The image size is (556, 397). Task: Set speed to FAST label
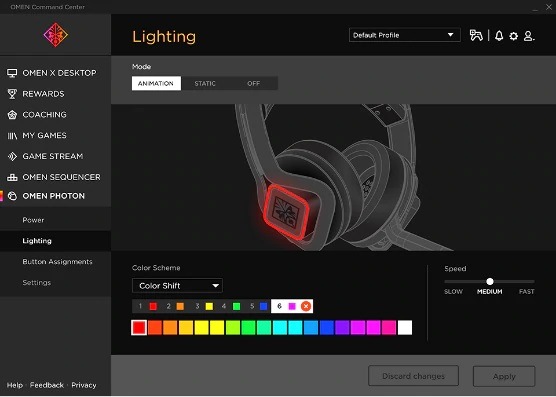pos(527,292)
